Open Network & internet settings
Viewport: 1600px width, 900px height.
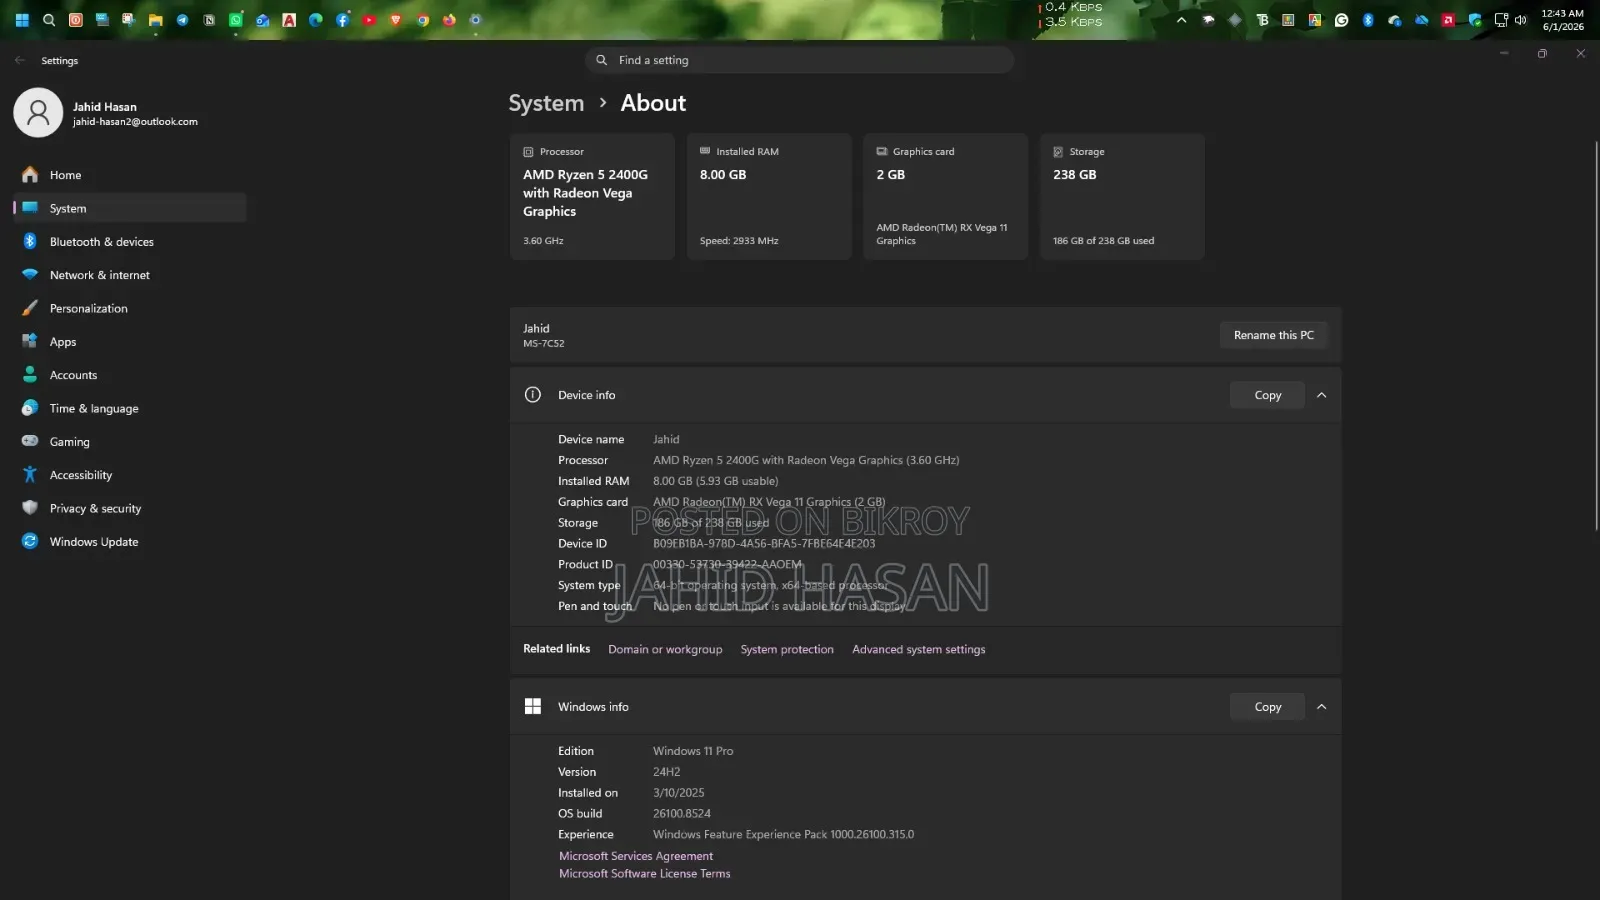(x=130, y=275)
